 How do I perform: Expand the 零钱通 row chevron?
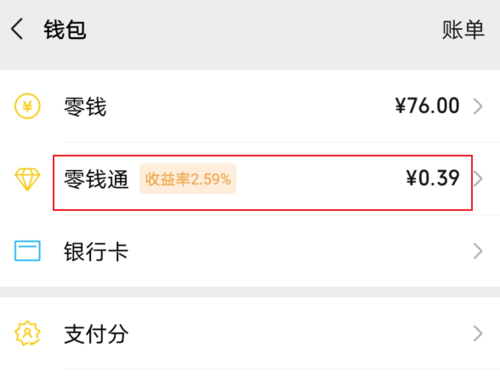click(478, 179)
